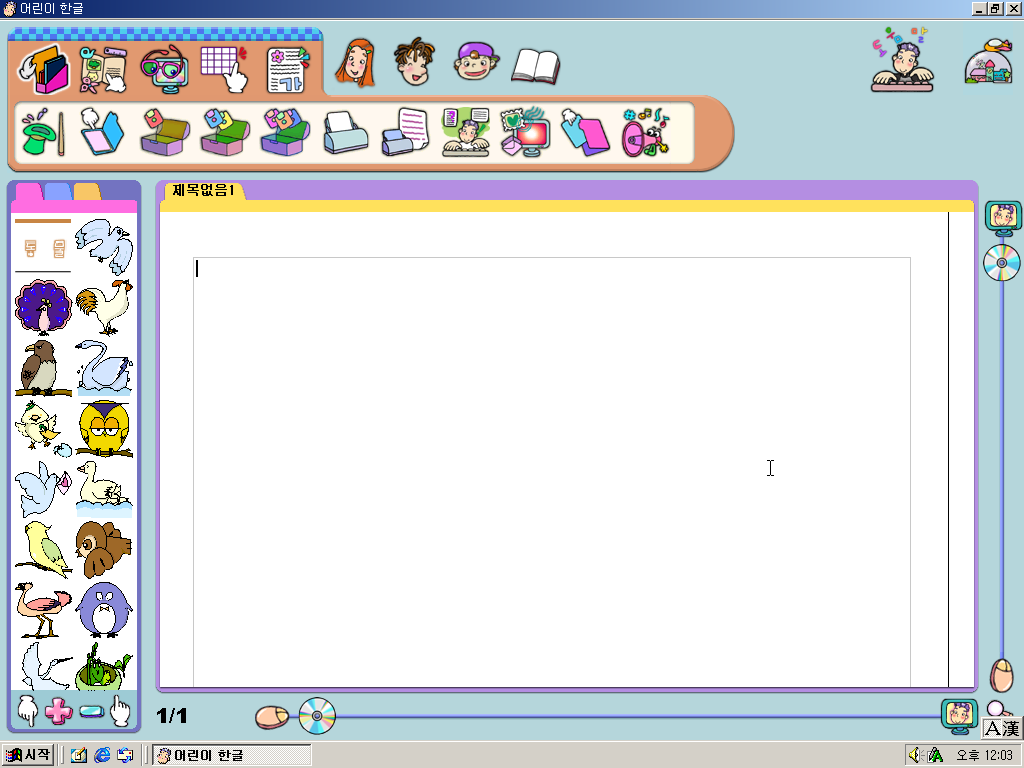The width and height of the screenshot is (1024, 768).
Task: Open the volume speaker tray icon
Action: pyautogui.click(x=915, y=755)
